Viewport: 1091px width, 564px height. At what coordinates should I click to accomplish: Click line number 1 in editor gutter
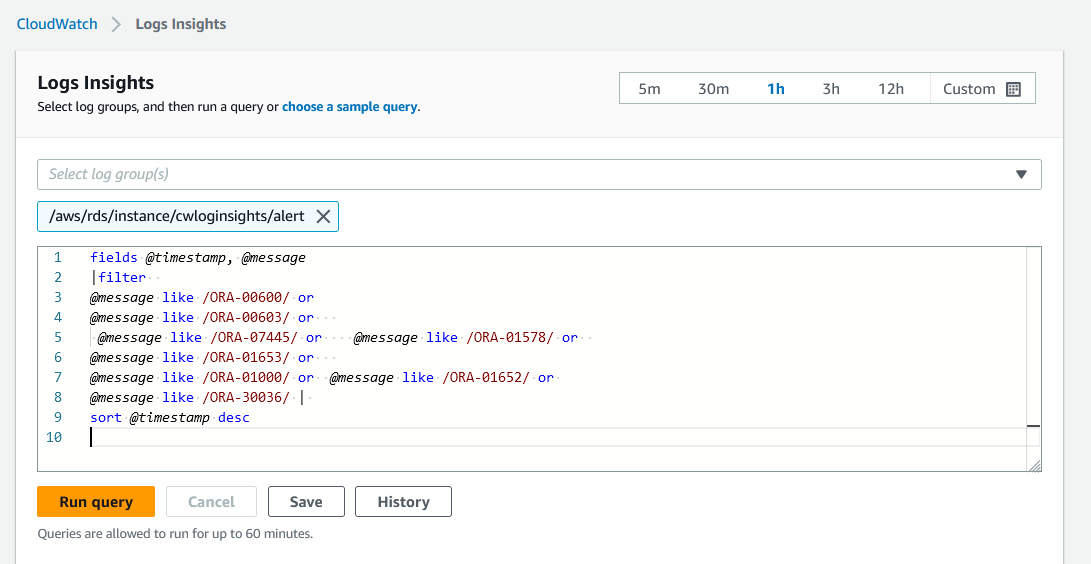[x=58, y=258]
